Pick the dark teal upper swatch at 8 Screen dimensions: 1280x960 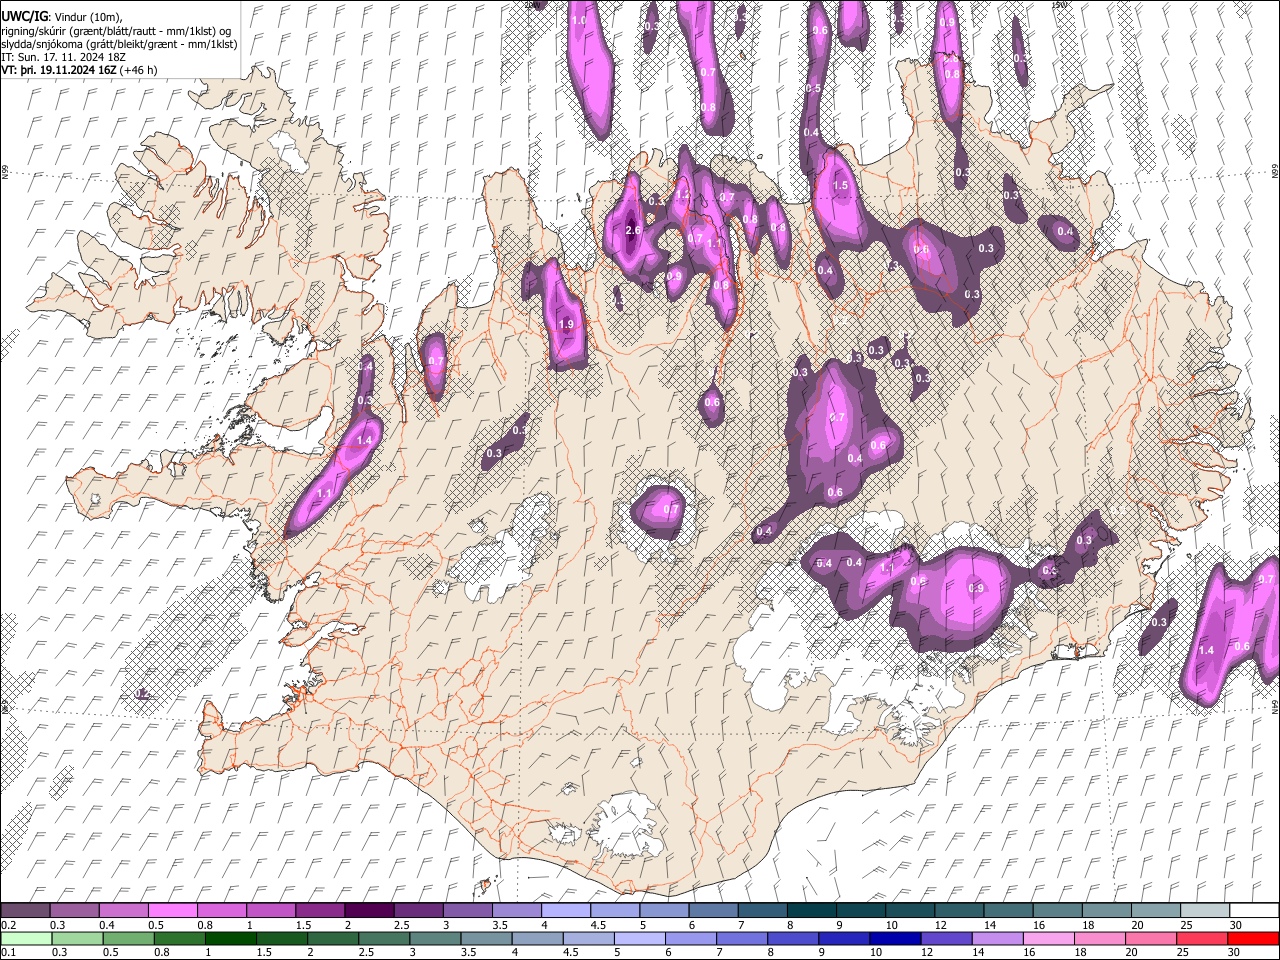(x=812, y=911)
